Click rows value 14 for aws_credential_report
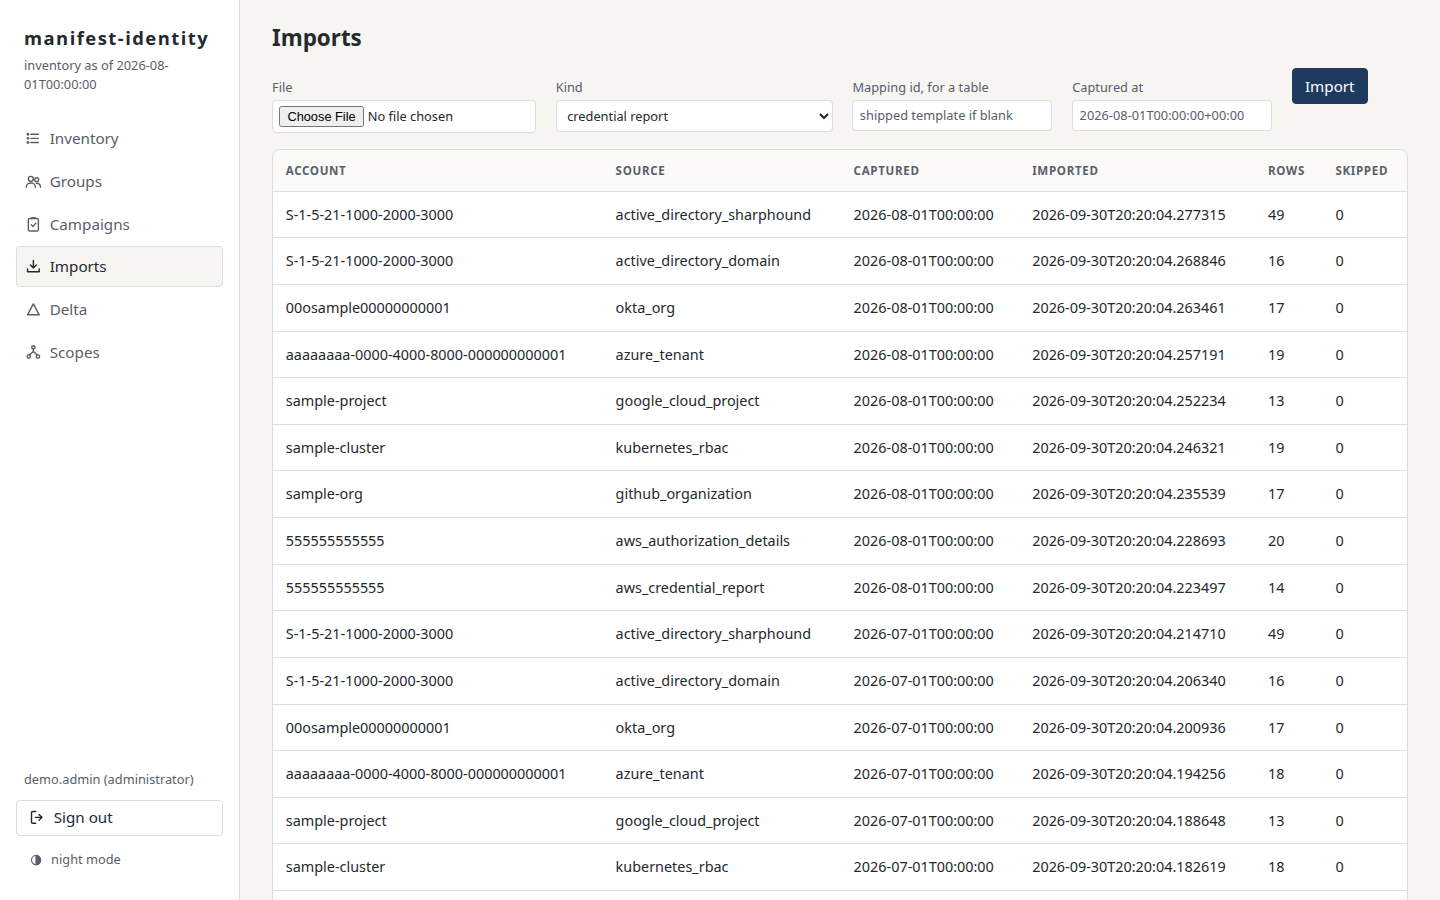Screen dimensions: 1440x900 tap(1276, 588)
